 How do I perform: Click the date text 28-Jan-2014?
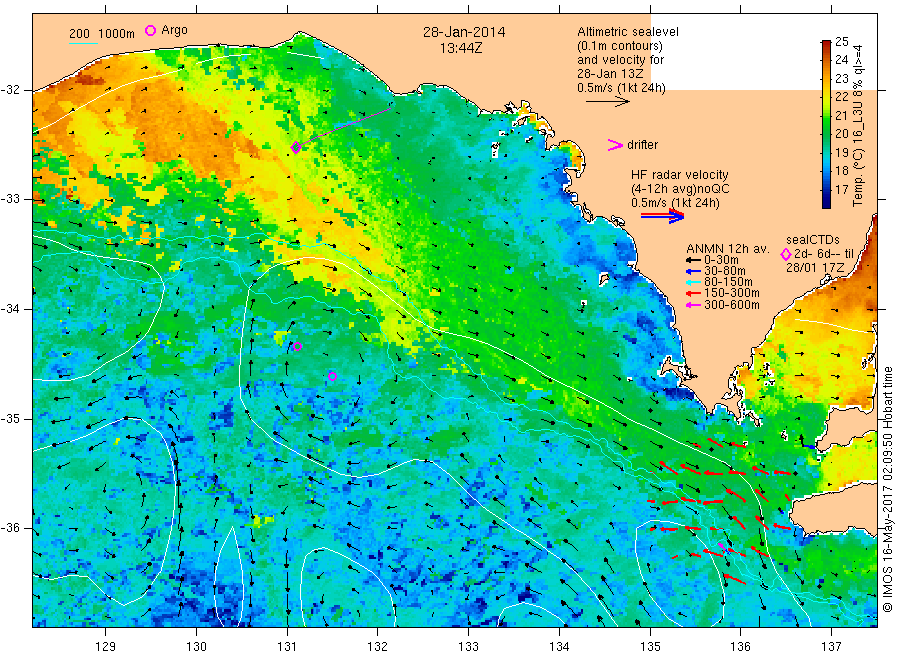[x=464, y=32]
